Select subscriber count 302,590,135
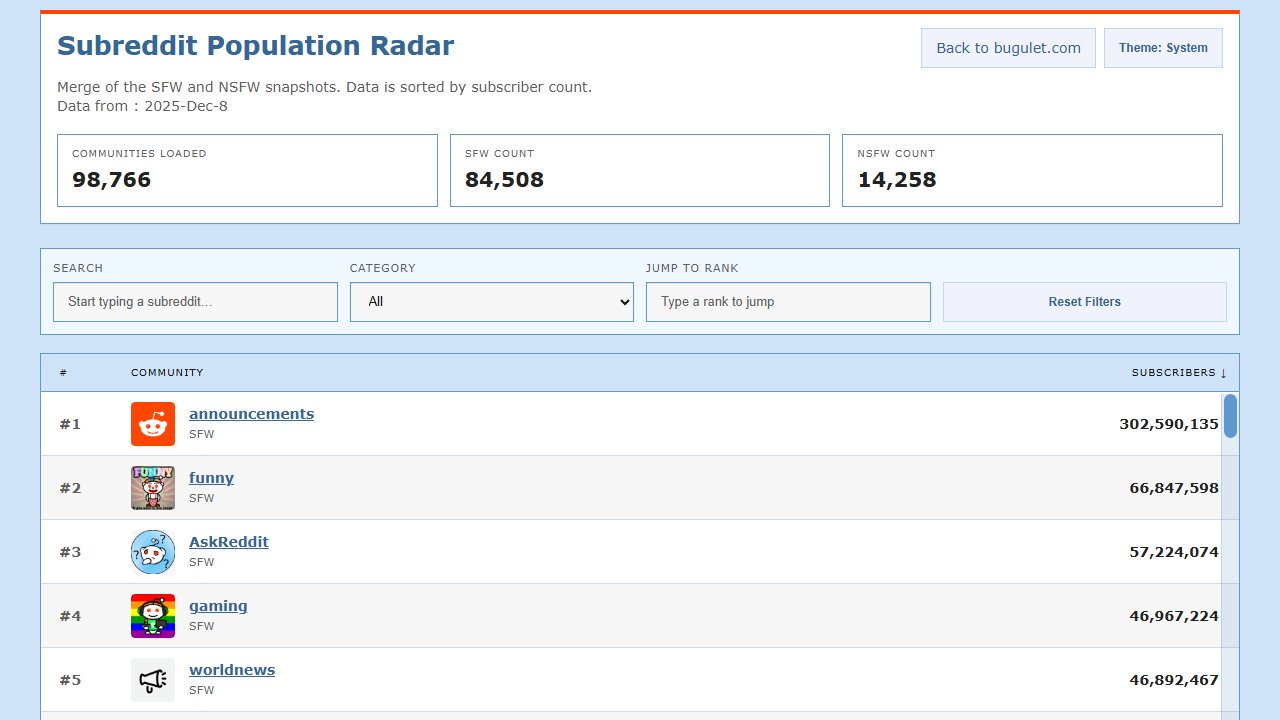 (1169, 424)
